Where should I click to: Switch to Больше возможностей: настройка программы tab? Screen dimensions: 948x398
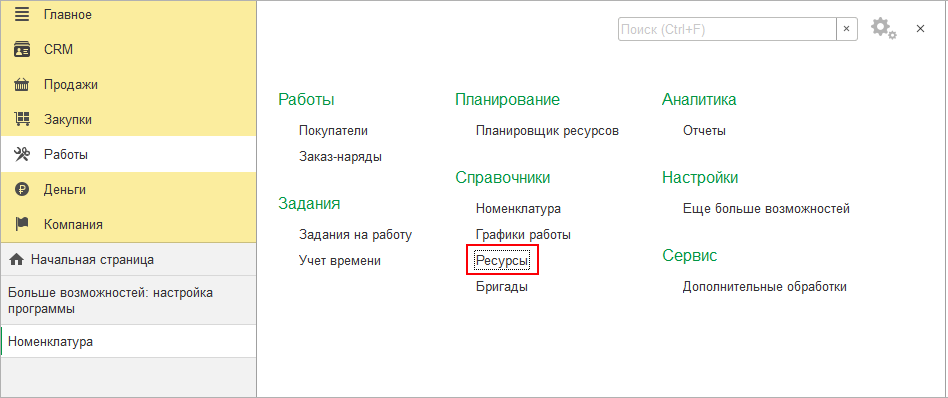129,301
